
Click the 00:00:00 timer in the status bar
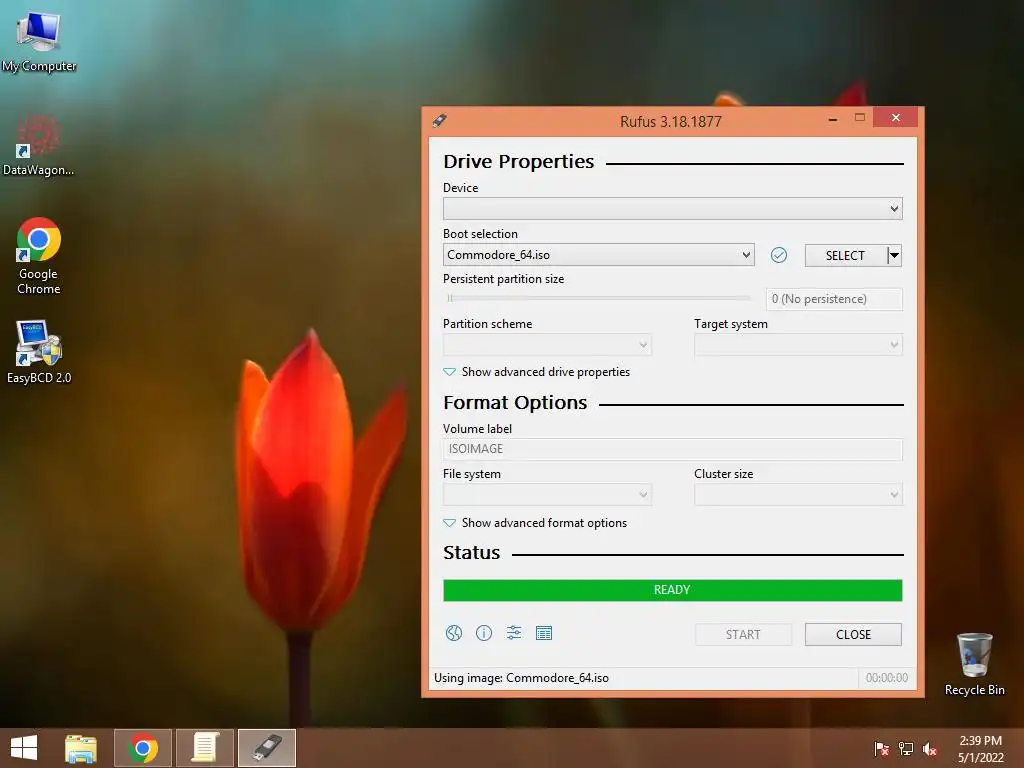(x=886, y=678)
